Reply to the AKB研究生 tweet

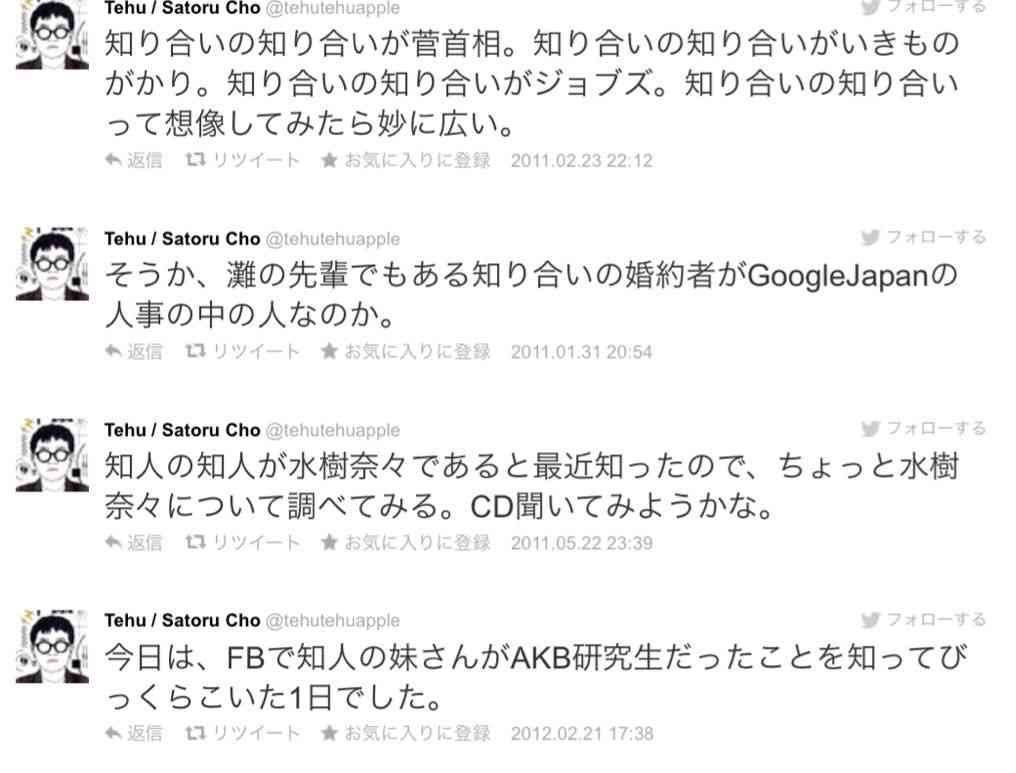[133, 733]
